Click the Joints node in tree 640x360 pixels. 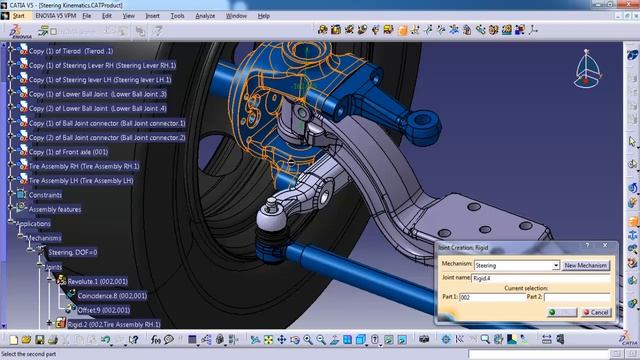click(53, 267)
